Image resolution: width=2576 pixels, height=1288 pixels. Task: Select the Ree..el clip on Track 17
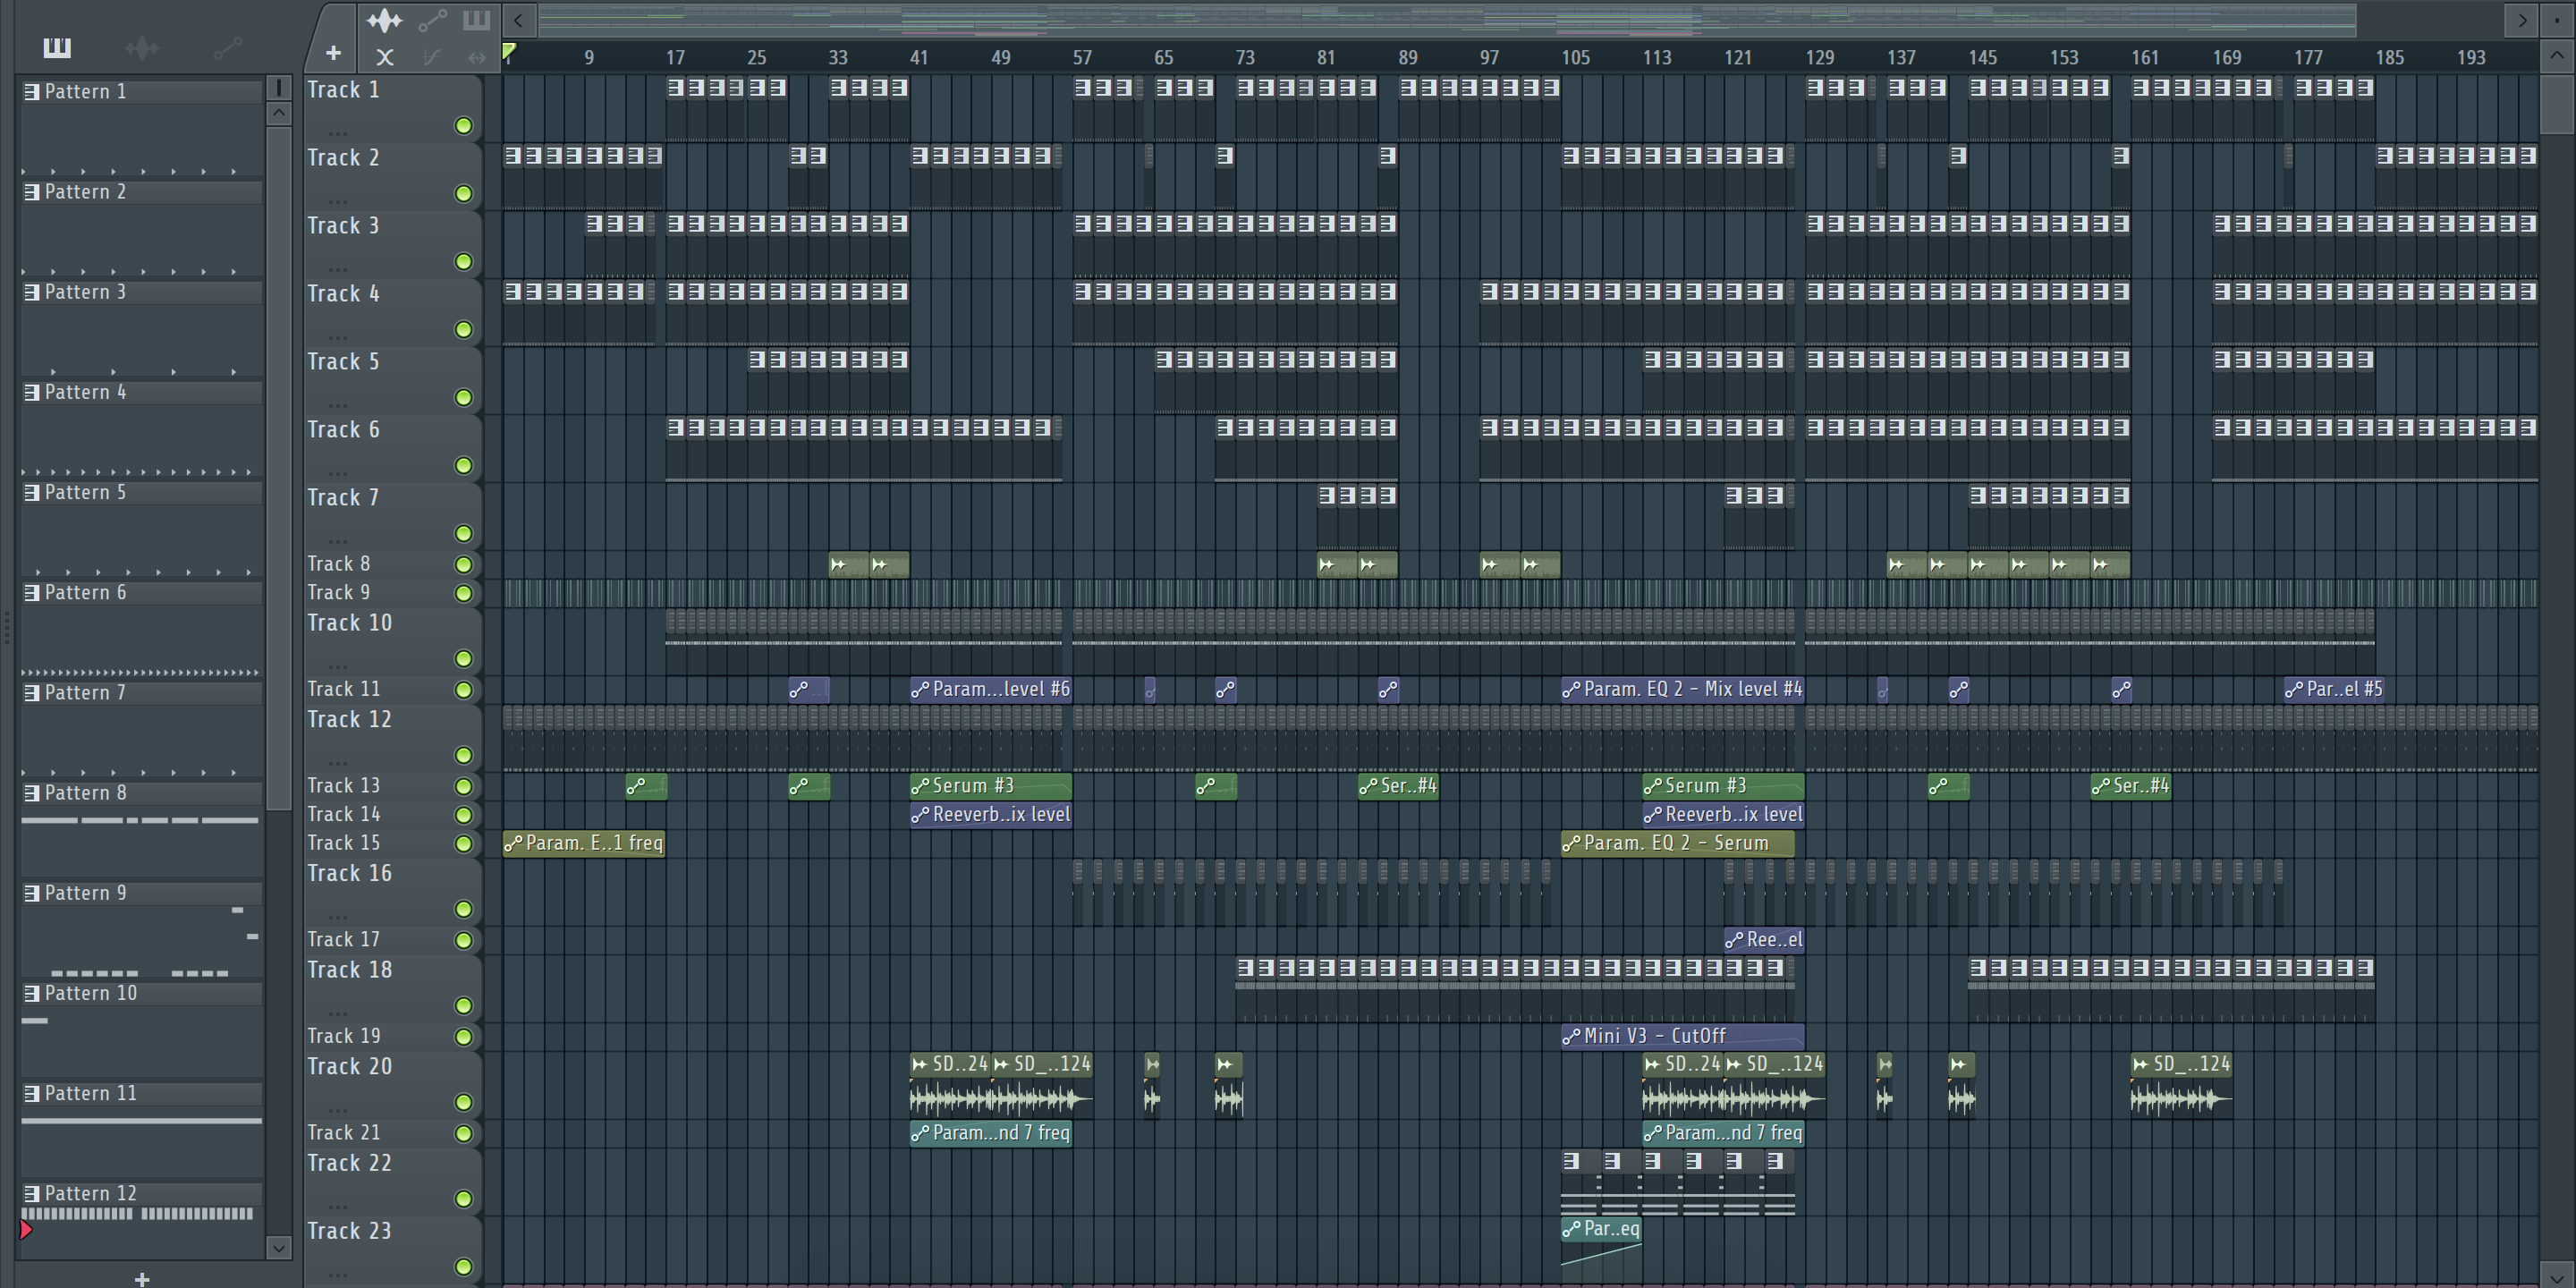coord(1764,940)
